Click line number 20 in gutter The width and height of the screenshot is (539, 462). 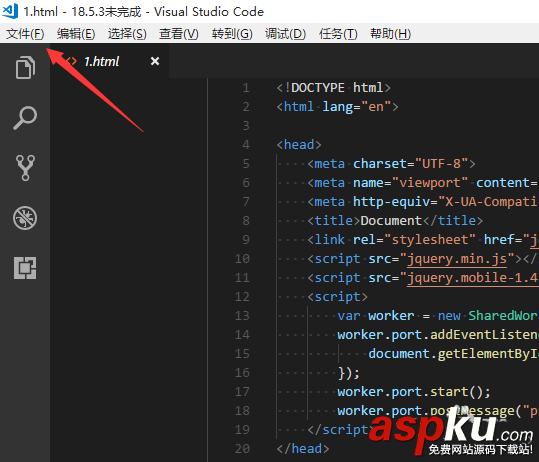242,449
